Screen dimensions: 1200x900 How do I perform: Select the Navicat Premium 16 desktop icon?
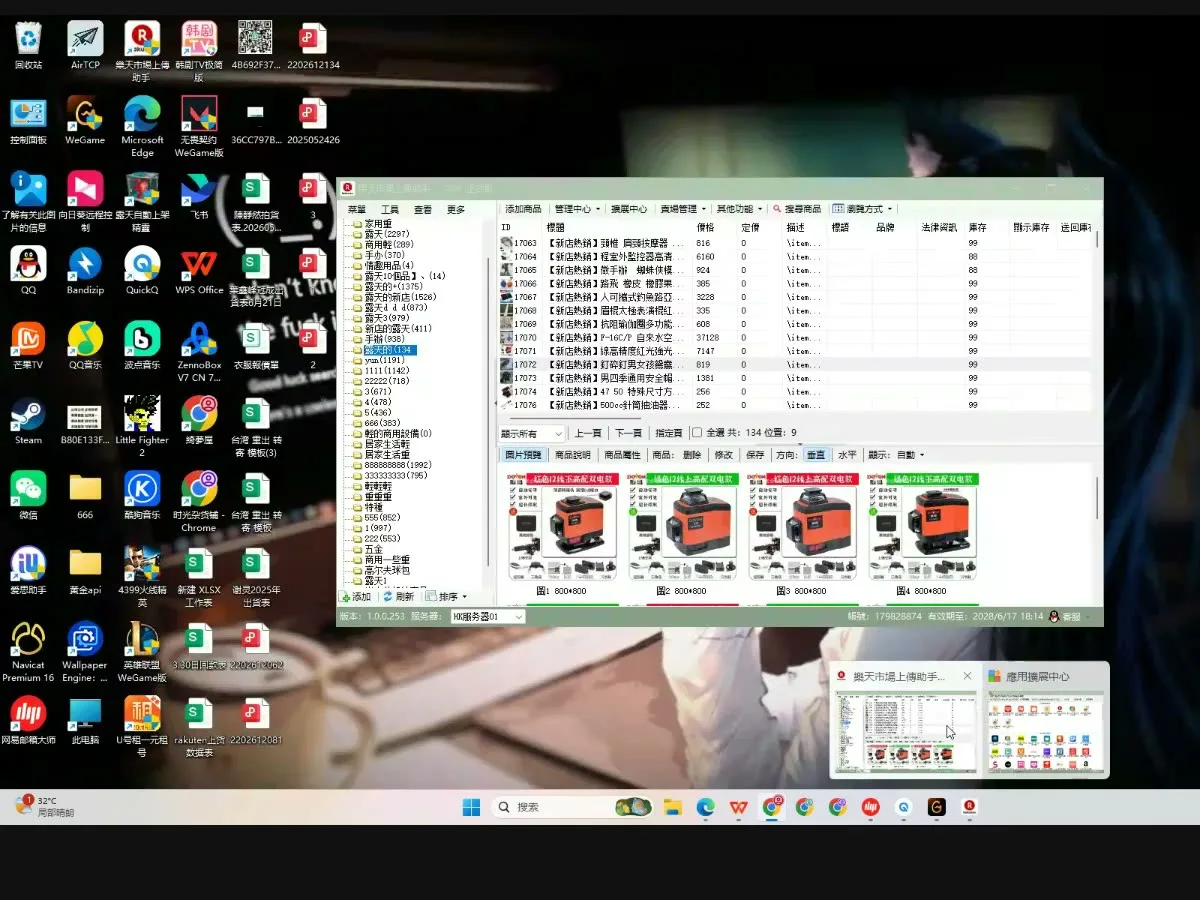point(28,652)
